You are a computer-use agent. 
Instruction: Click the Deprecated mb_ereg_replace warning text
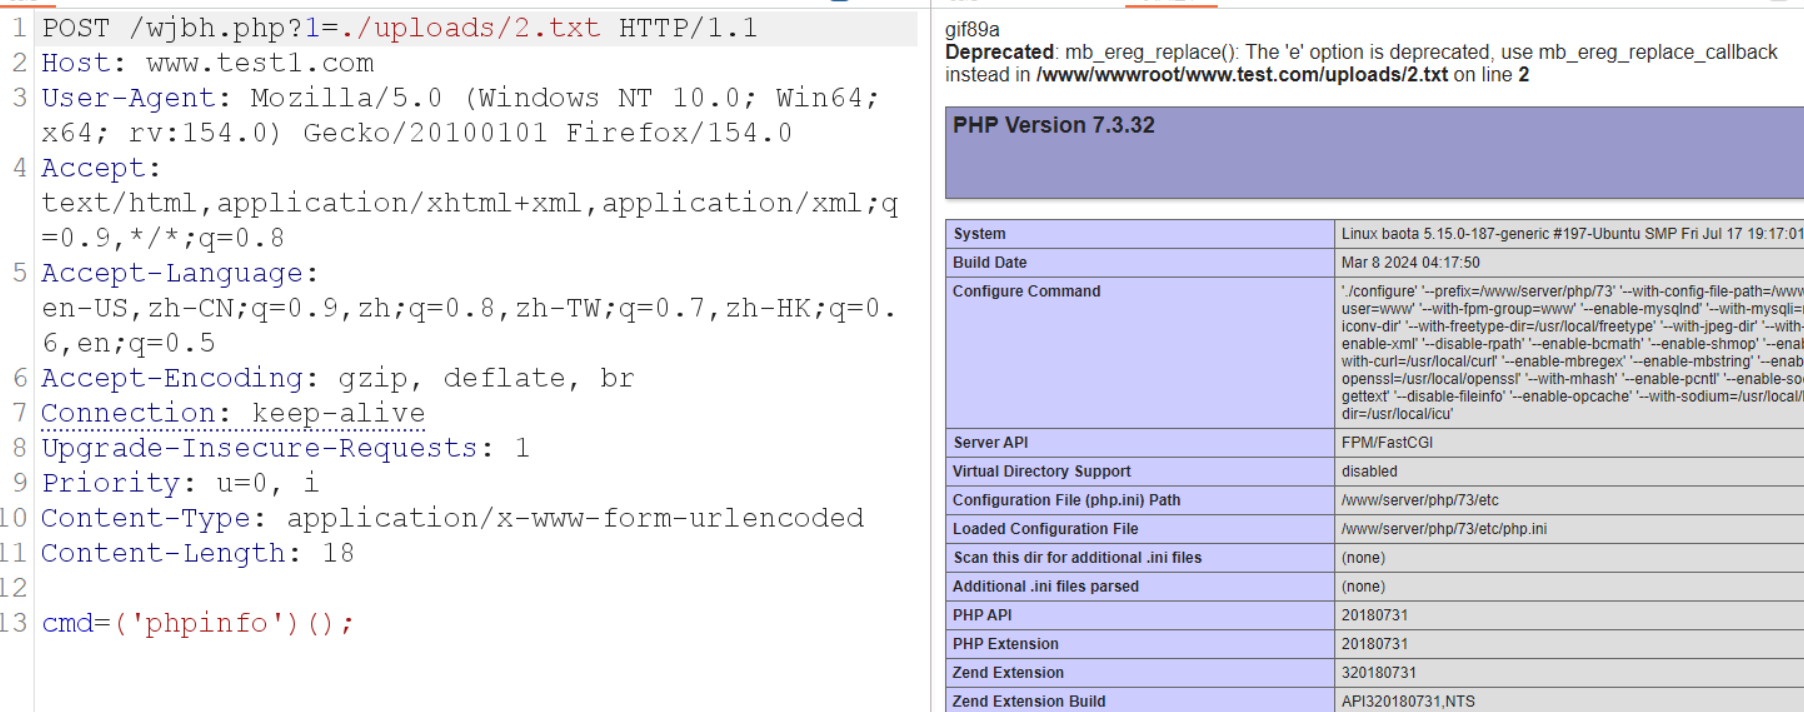pos(1361,63)
